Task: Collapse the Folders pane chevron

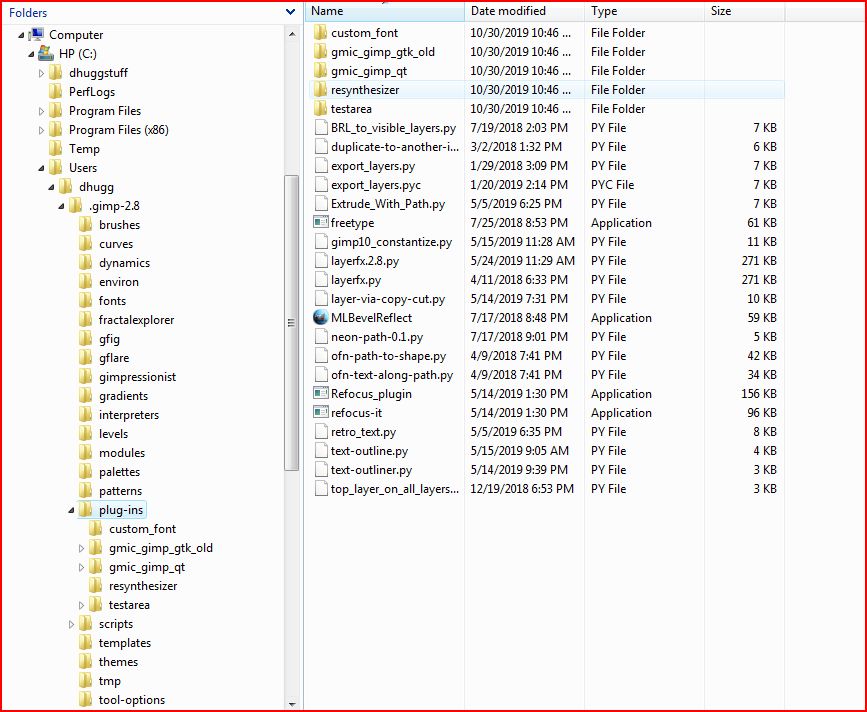Action: pyautogui.click(x=290, y=12)
